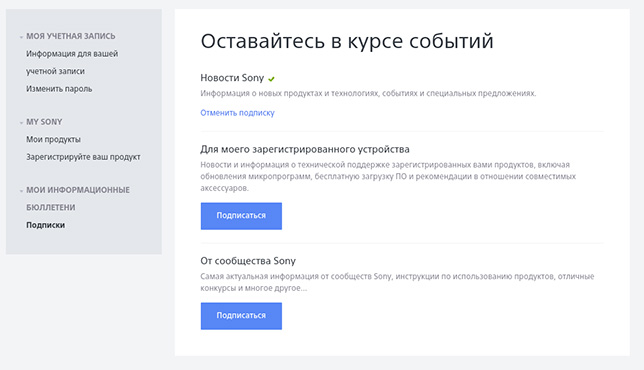This screenshot has width=644, height=370.
Task: Click description starting Информация о новых продуктах
Action: click(368, 93)
